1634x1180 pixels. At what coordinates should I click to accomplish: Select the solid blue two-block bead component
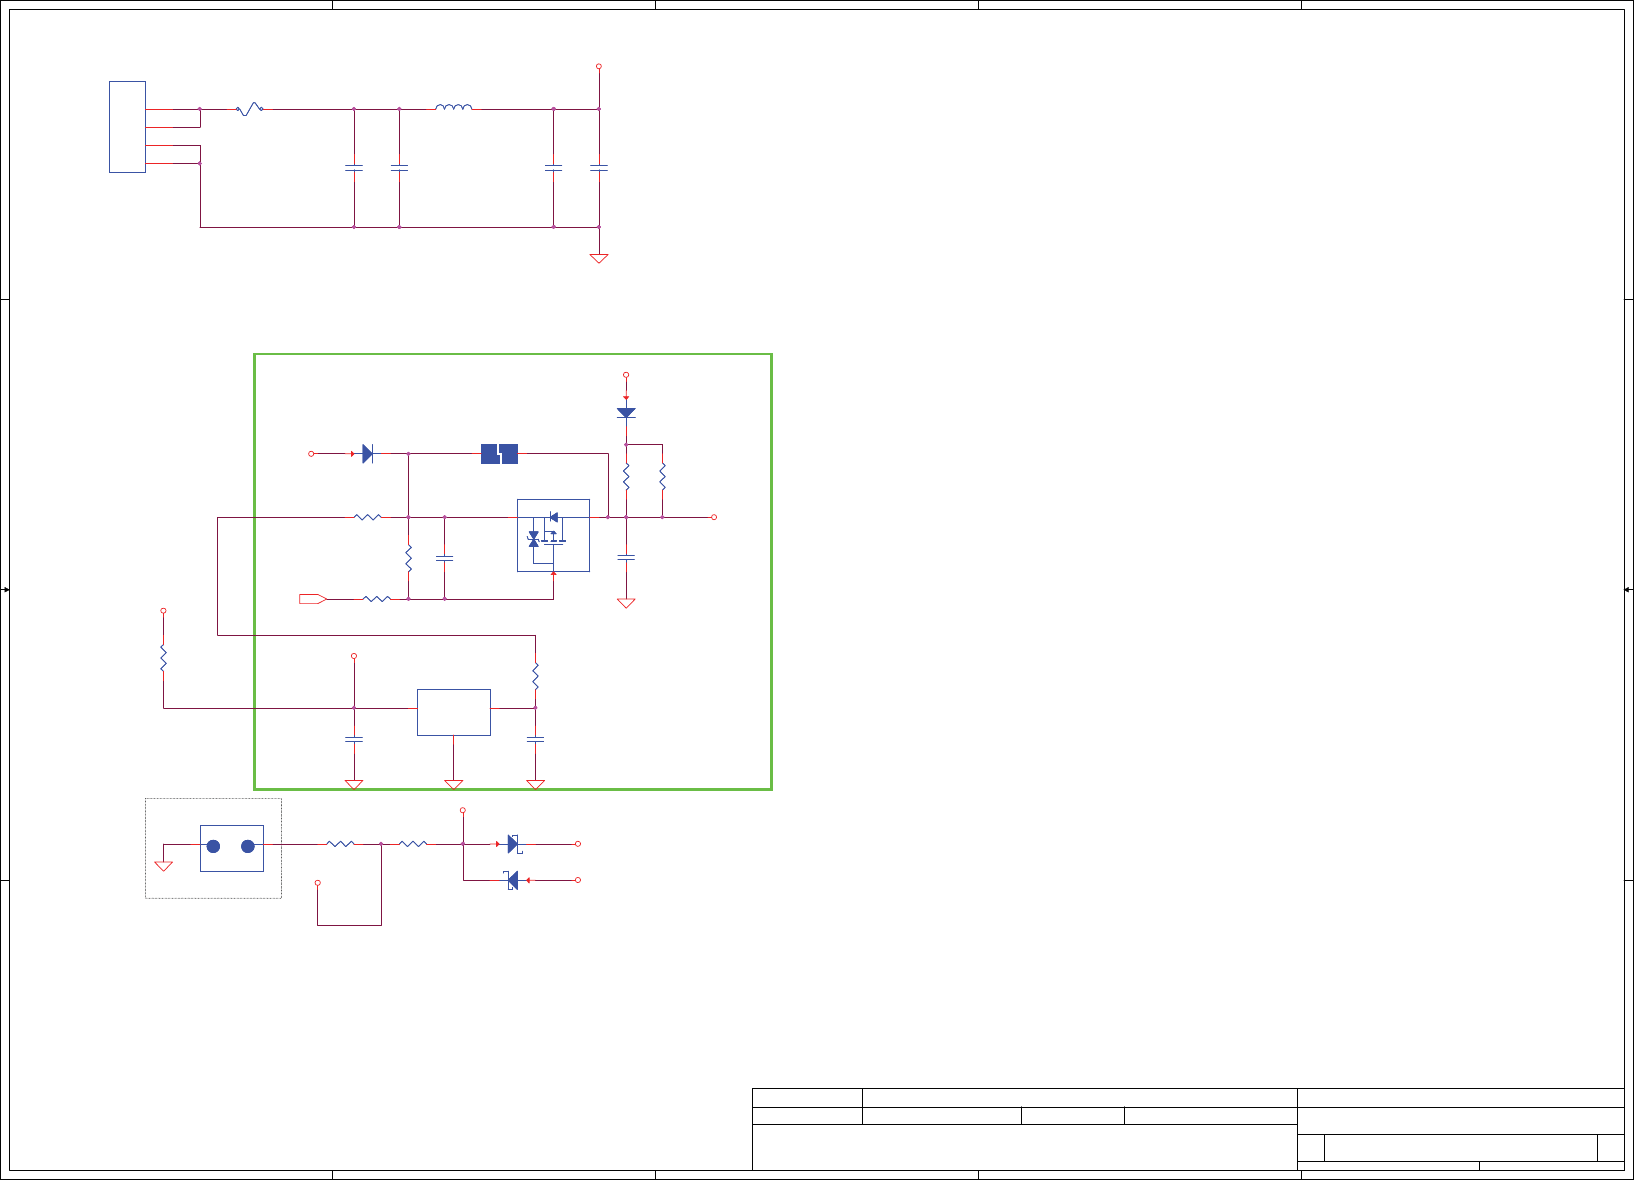(499, 454)
